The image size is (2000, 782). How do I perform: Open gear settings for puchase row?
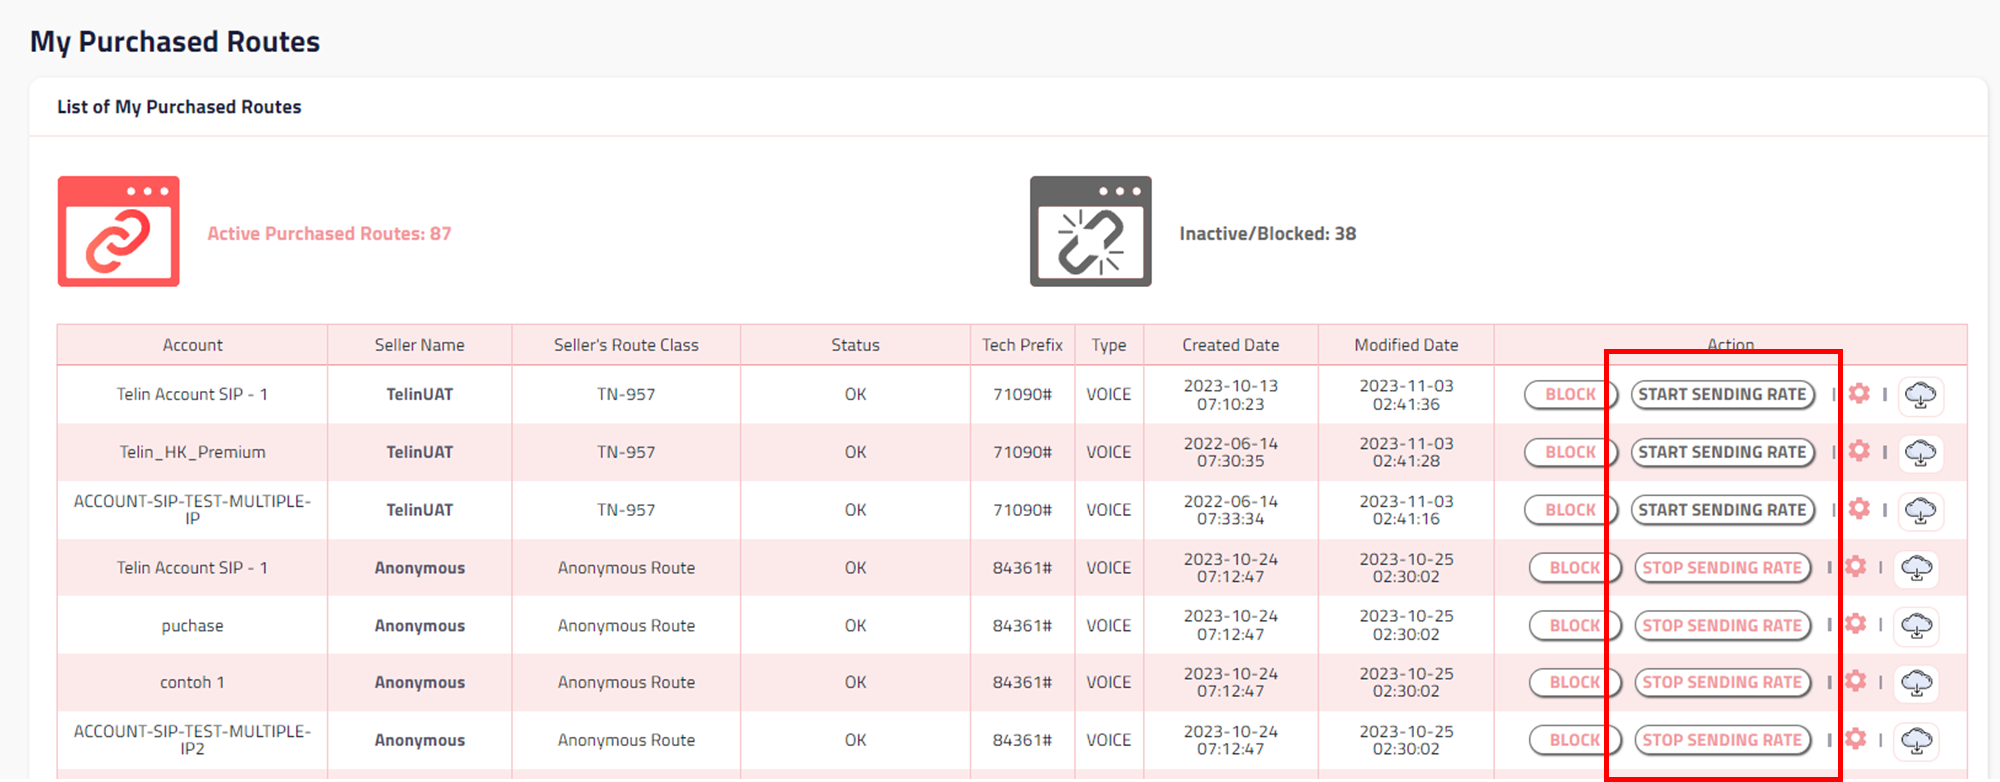point(1855,625)
